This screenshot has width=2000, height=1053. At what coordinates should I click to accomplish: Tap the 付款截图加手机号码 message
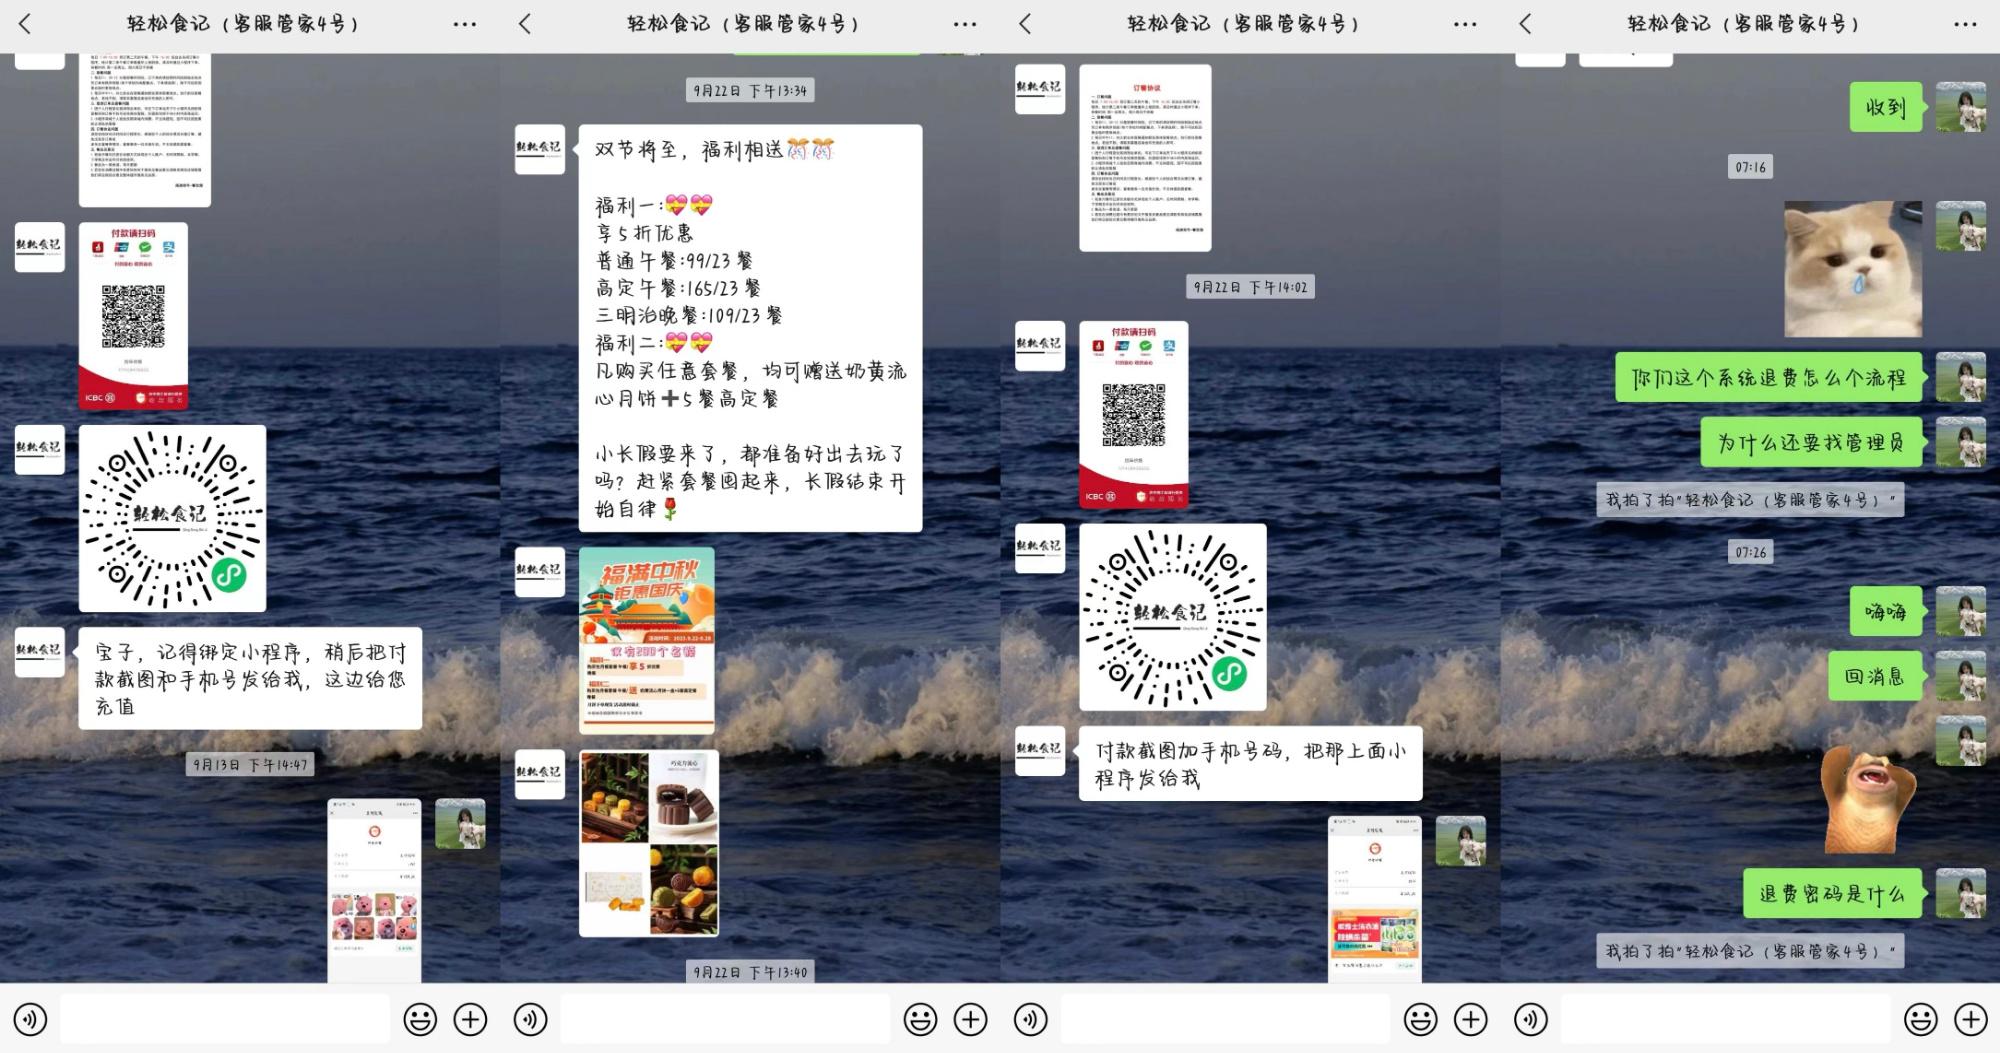click(1250, 764)
